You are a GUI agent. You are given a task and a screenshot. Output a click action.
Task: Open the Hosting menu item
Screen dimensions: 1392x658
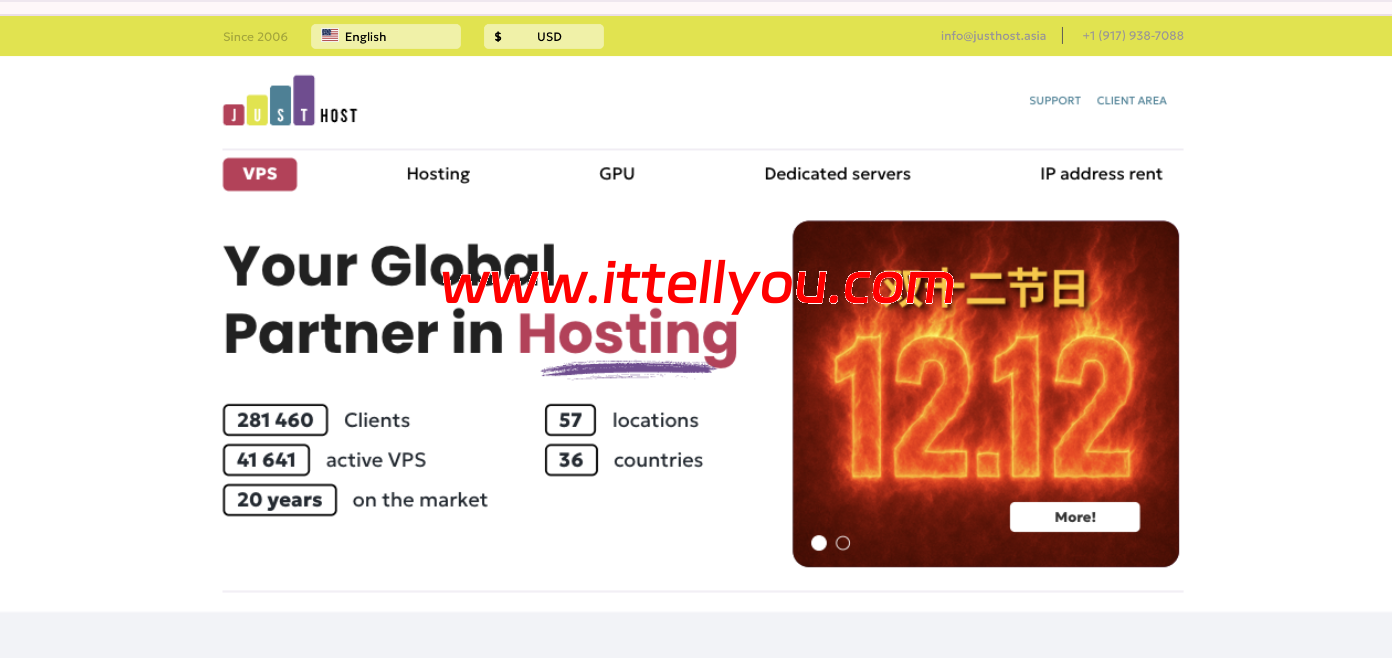tap(438, 174)
